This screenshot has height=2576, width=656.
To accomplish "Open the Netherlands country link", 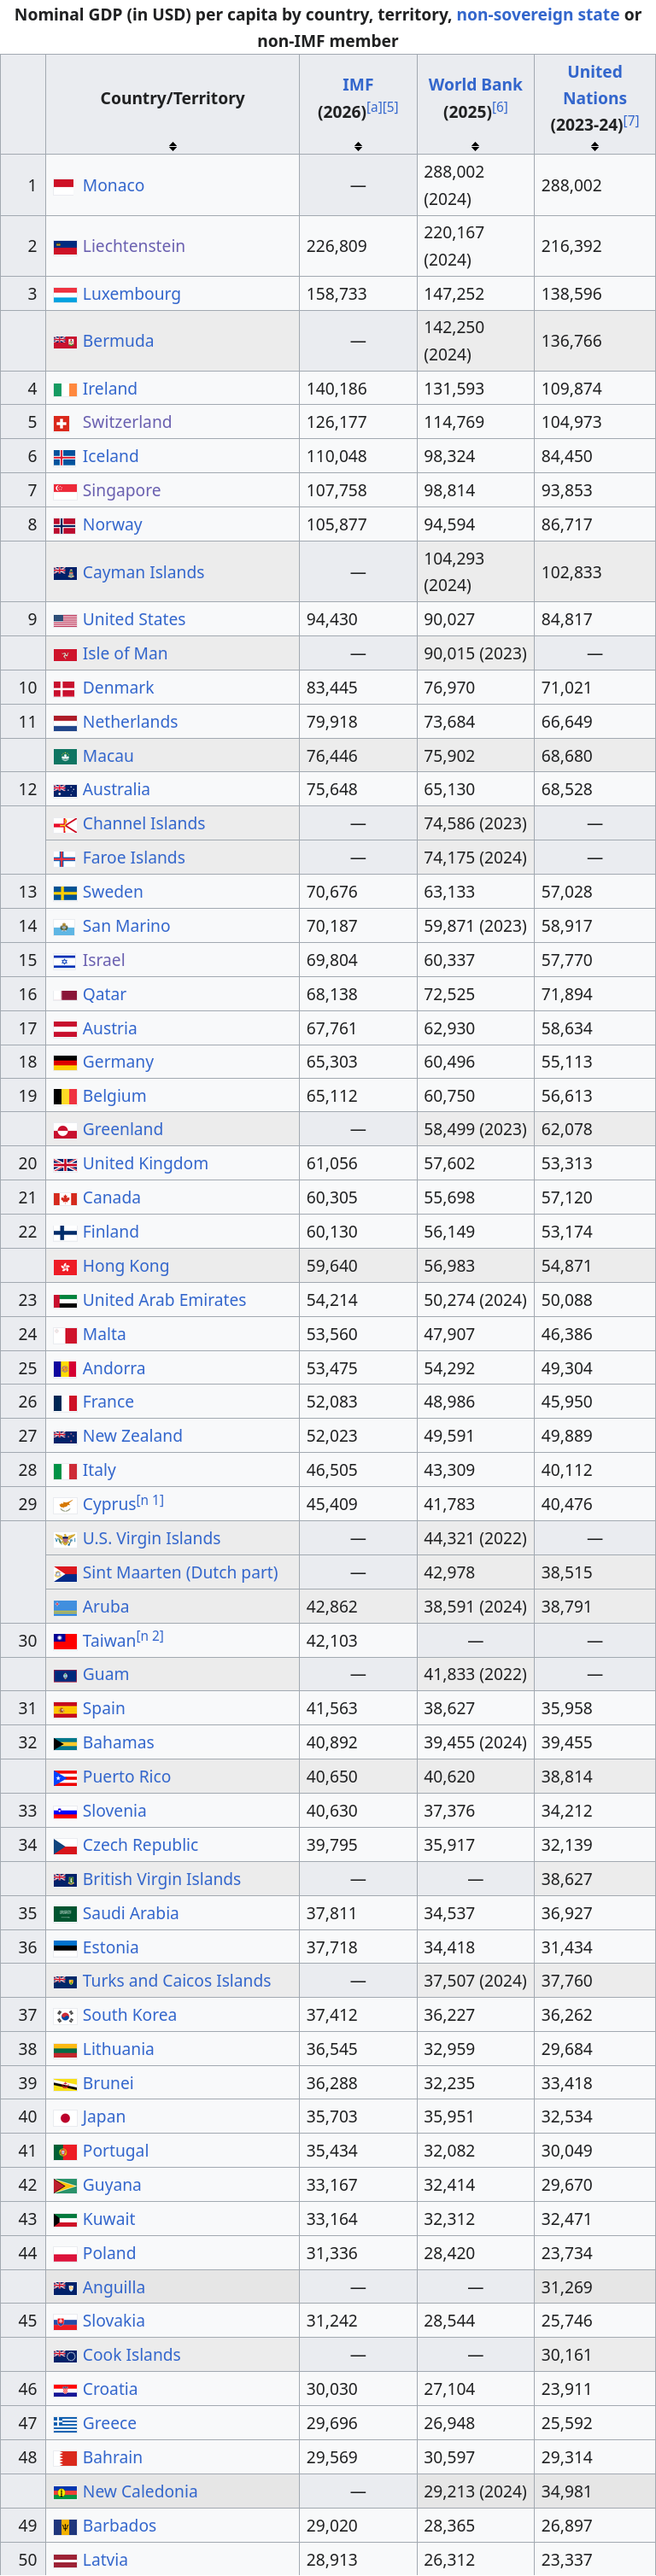I will tap(130, 722).
